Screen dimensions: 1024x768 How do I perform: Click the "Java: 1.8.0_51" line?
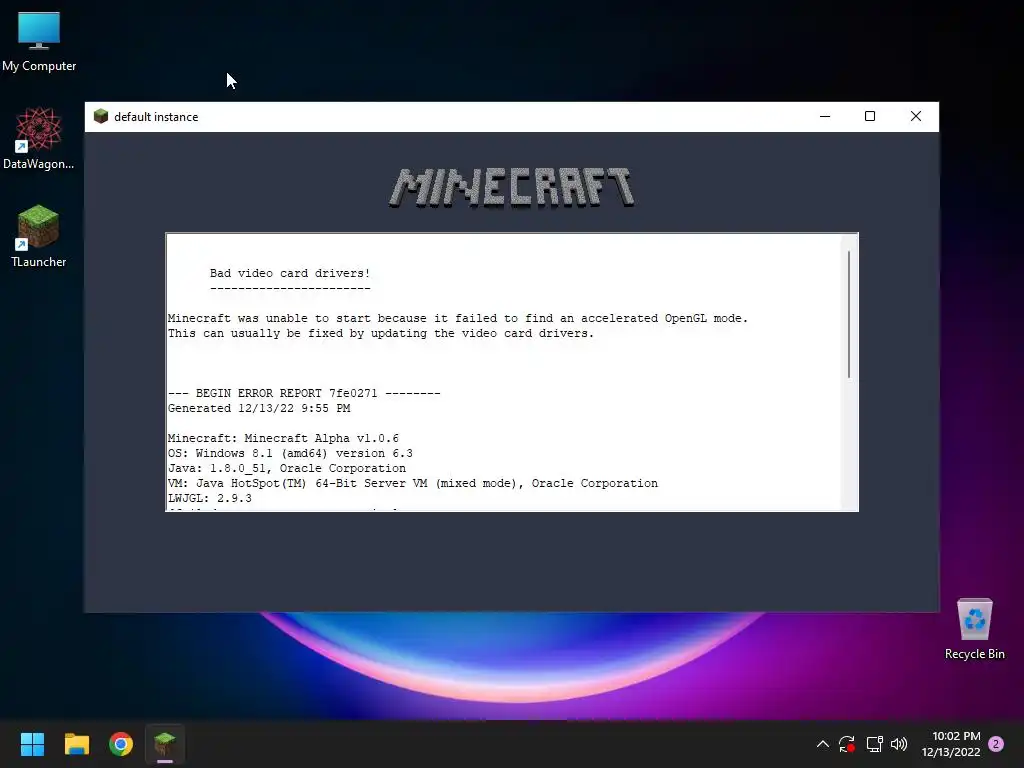pos(287,468)
